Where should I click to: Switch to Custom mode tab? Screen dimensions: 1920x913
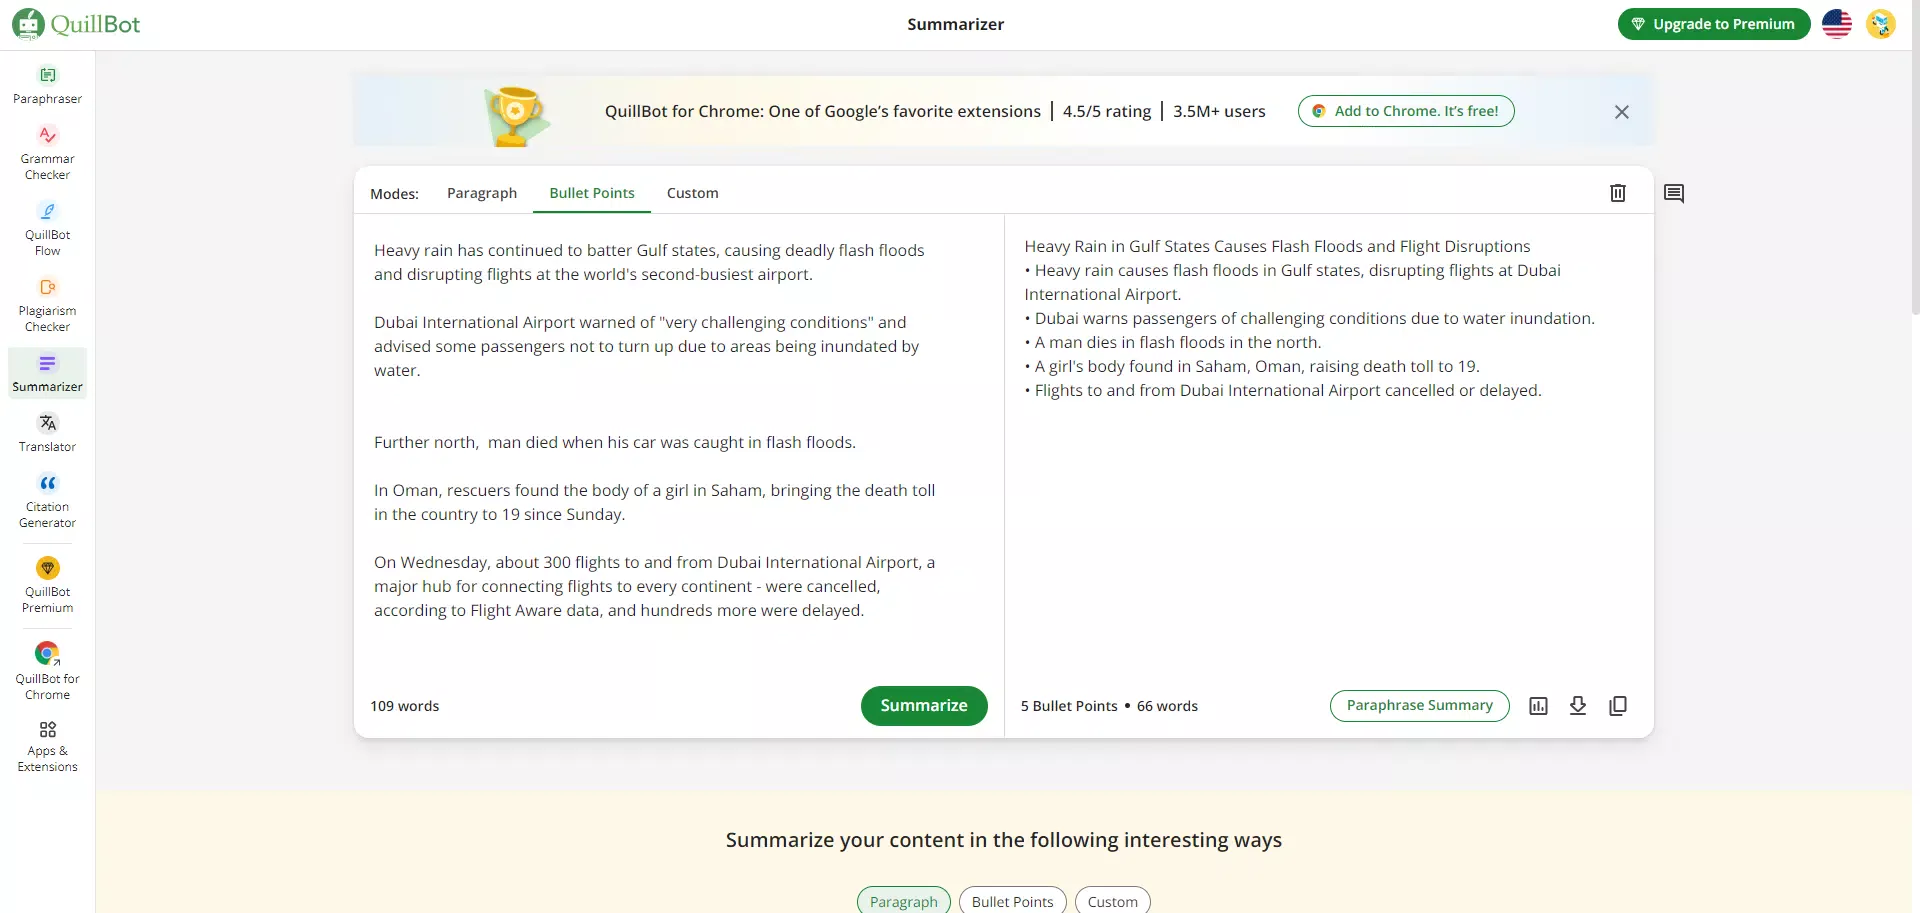693,193
